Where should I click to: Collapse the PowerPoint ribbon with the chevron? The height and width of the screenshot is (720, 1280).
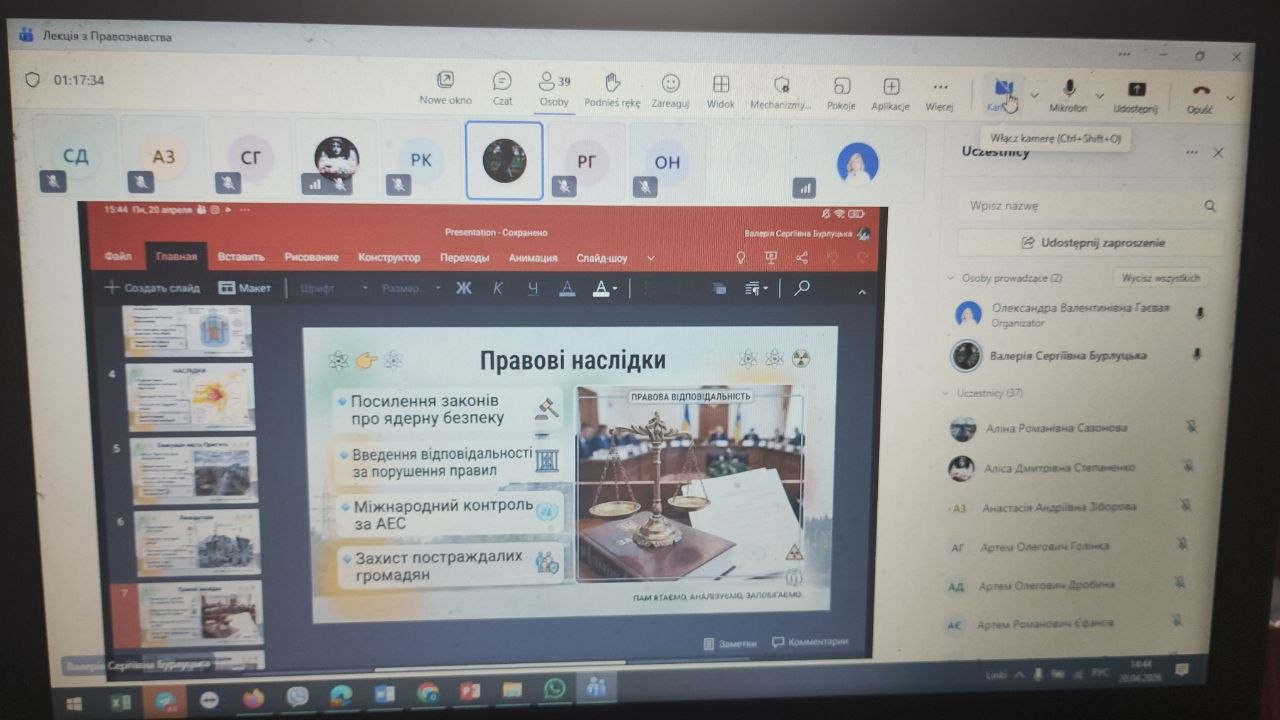pyautogui.click(x=861, y=291)
